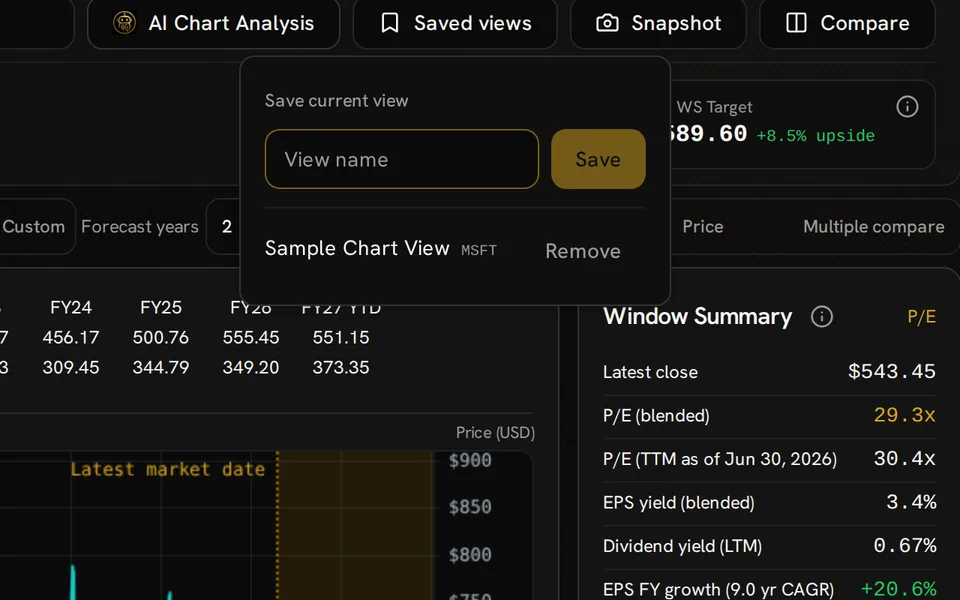
Task: Click the camera icon in Snapshot
Action: pos(607,23)
